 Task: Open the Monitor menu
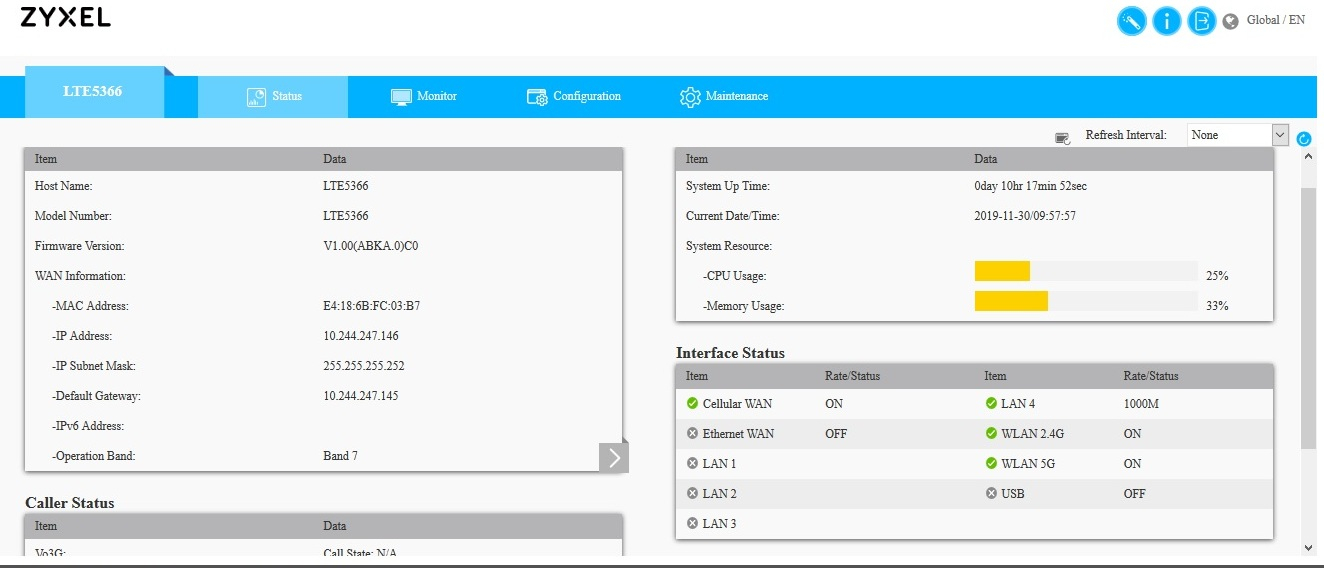[423, 97]
